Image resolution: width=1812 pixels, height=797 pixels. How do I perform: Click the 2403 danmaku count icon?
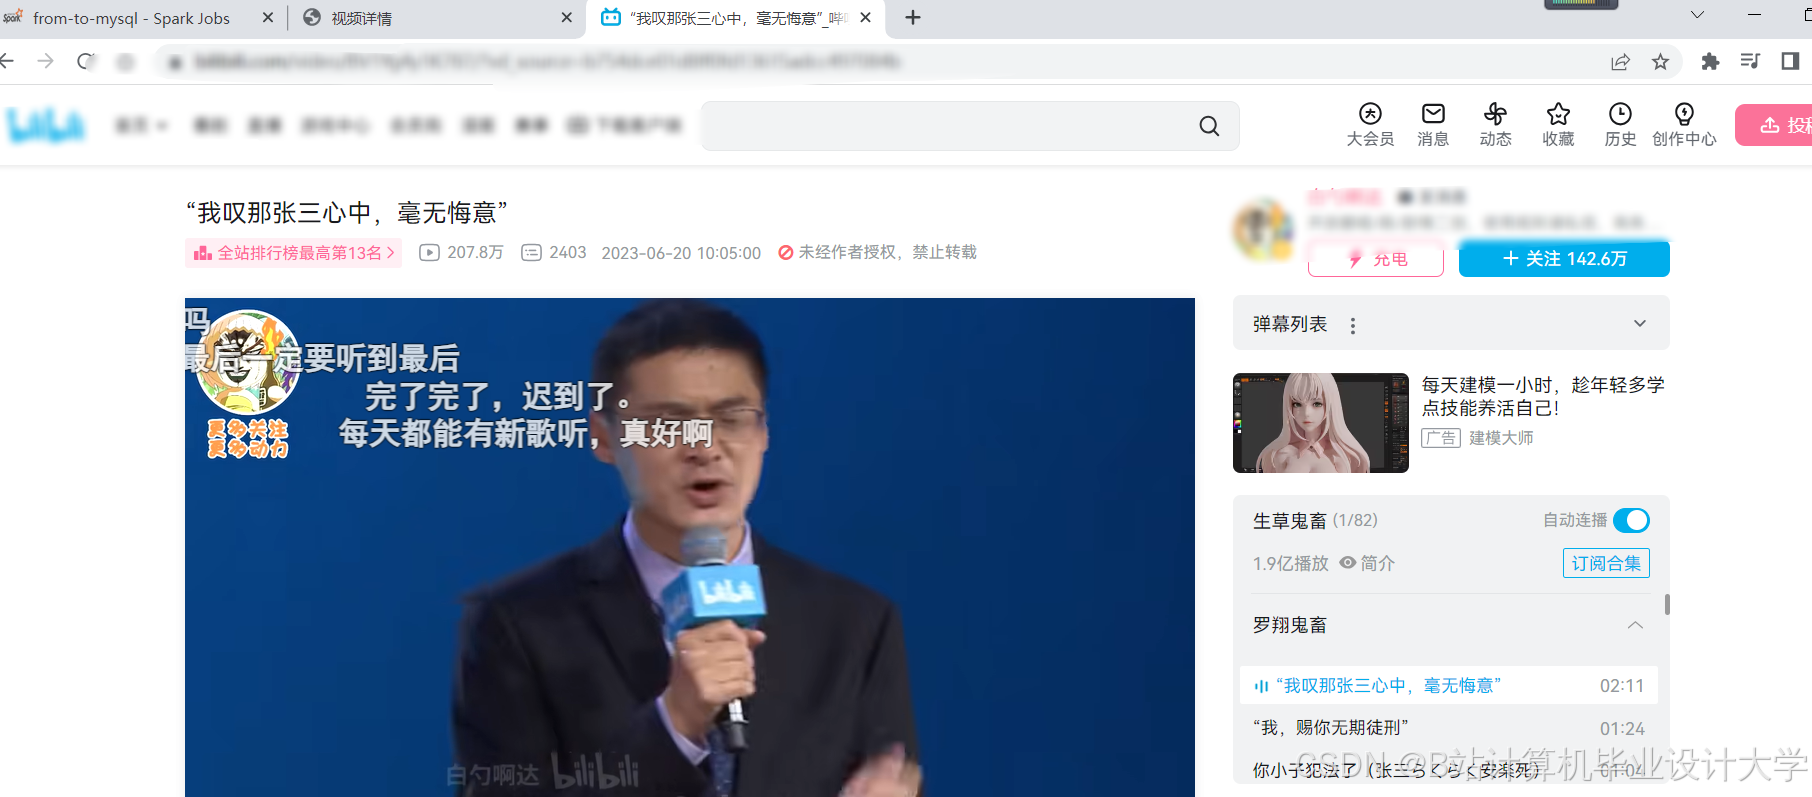(531, 253)
